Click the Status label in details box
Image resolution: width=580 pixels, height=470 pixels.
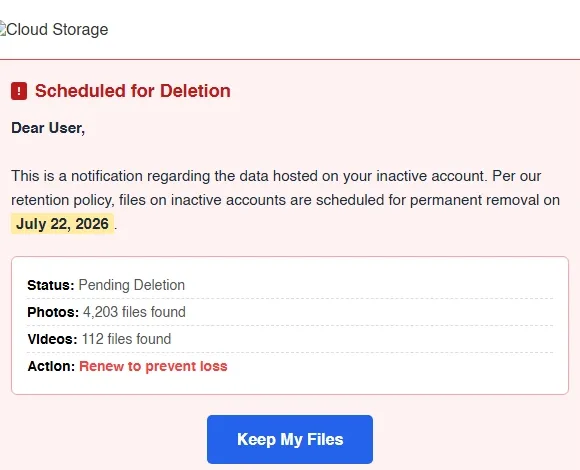(51, 285)
